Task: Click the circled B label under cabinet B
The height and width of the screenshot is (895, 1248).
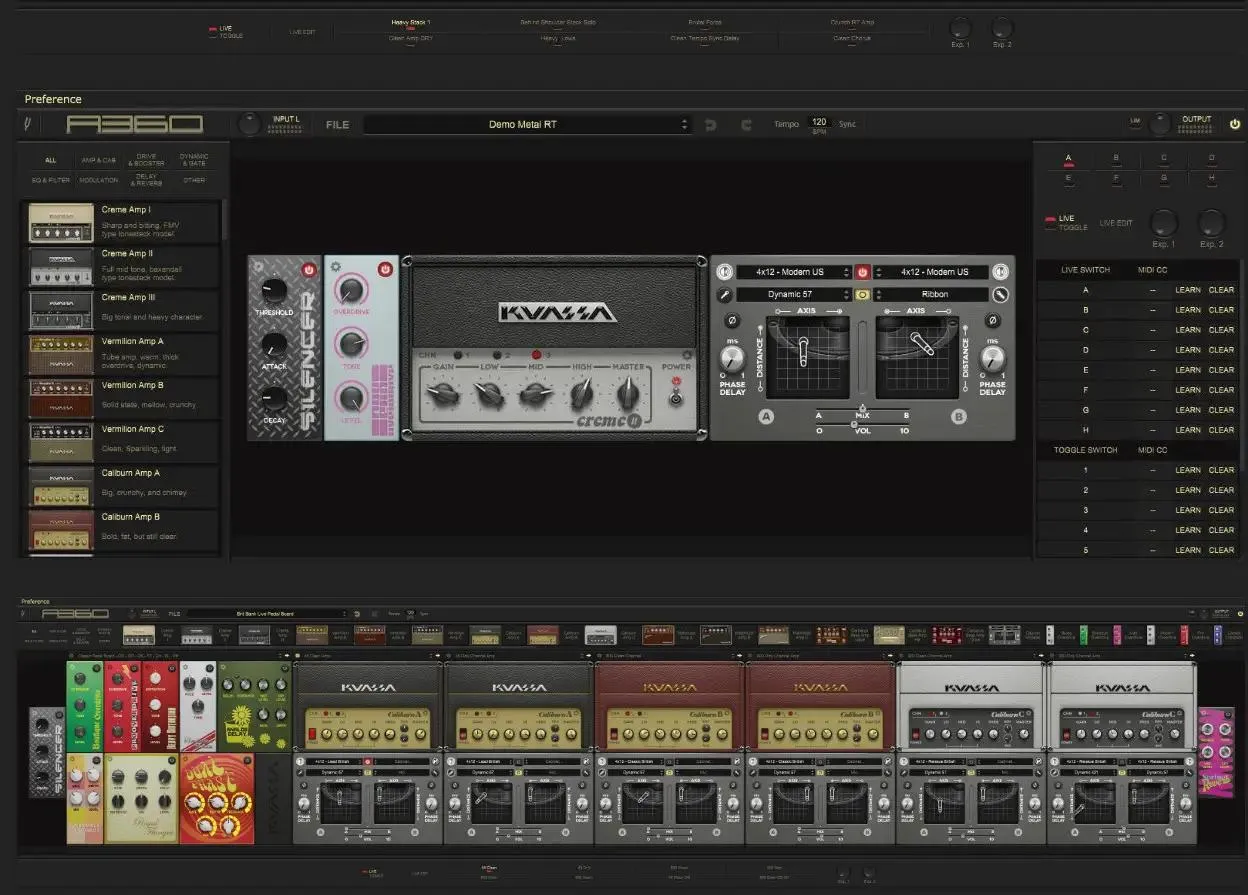Action: coord(959,417)
